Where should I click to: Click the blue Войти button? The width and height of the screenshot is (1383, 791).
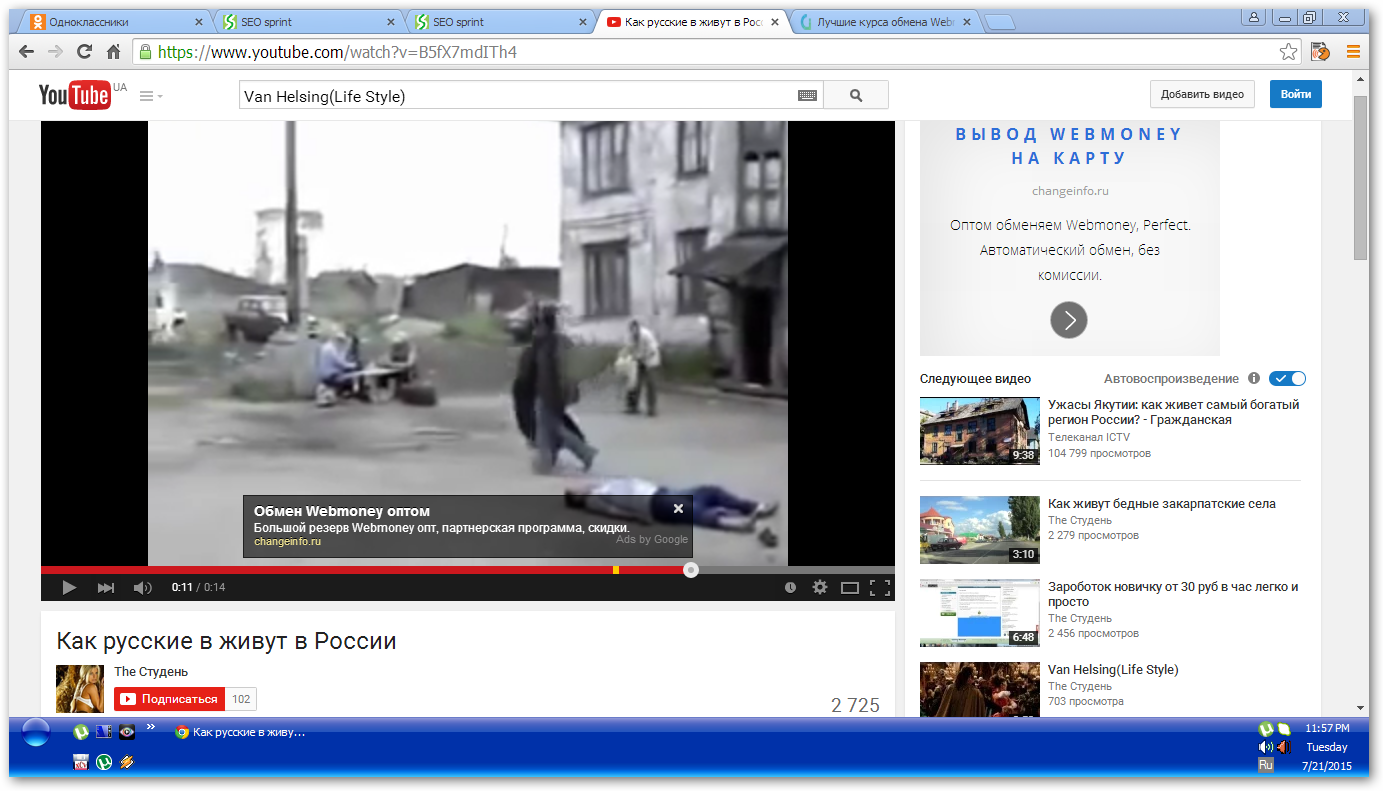point(1296,95)
